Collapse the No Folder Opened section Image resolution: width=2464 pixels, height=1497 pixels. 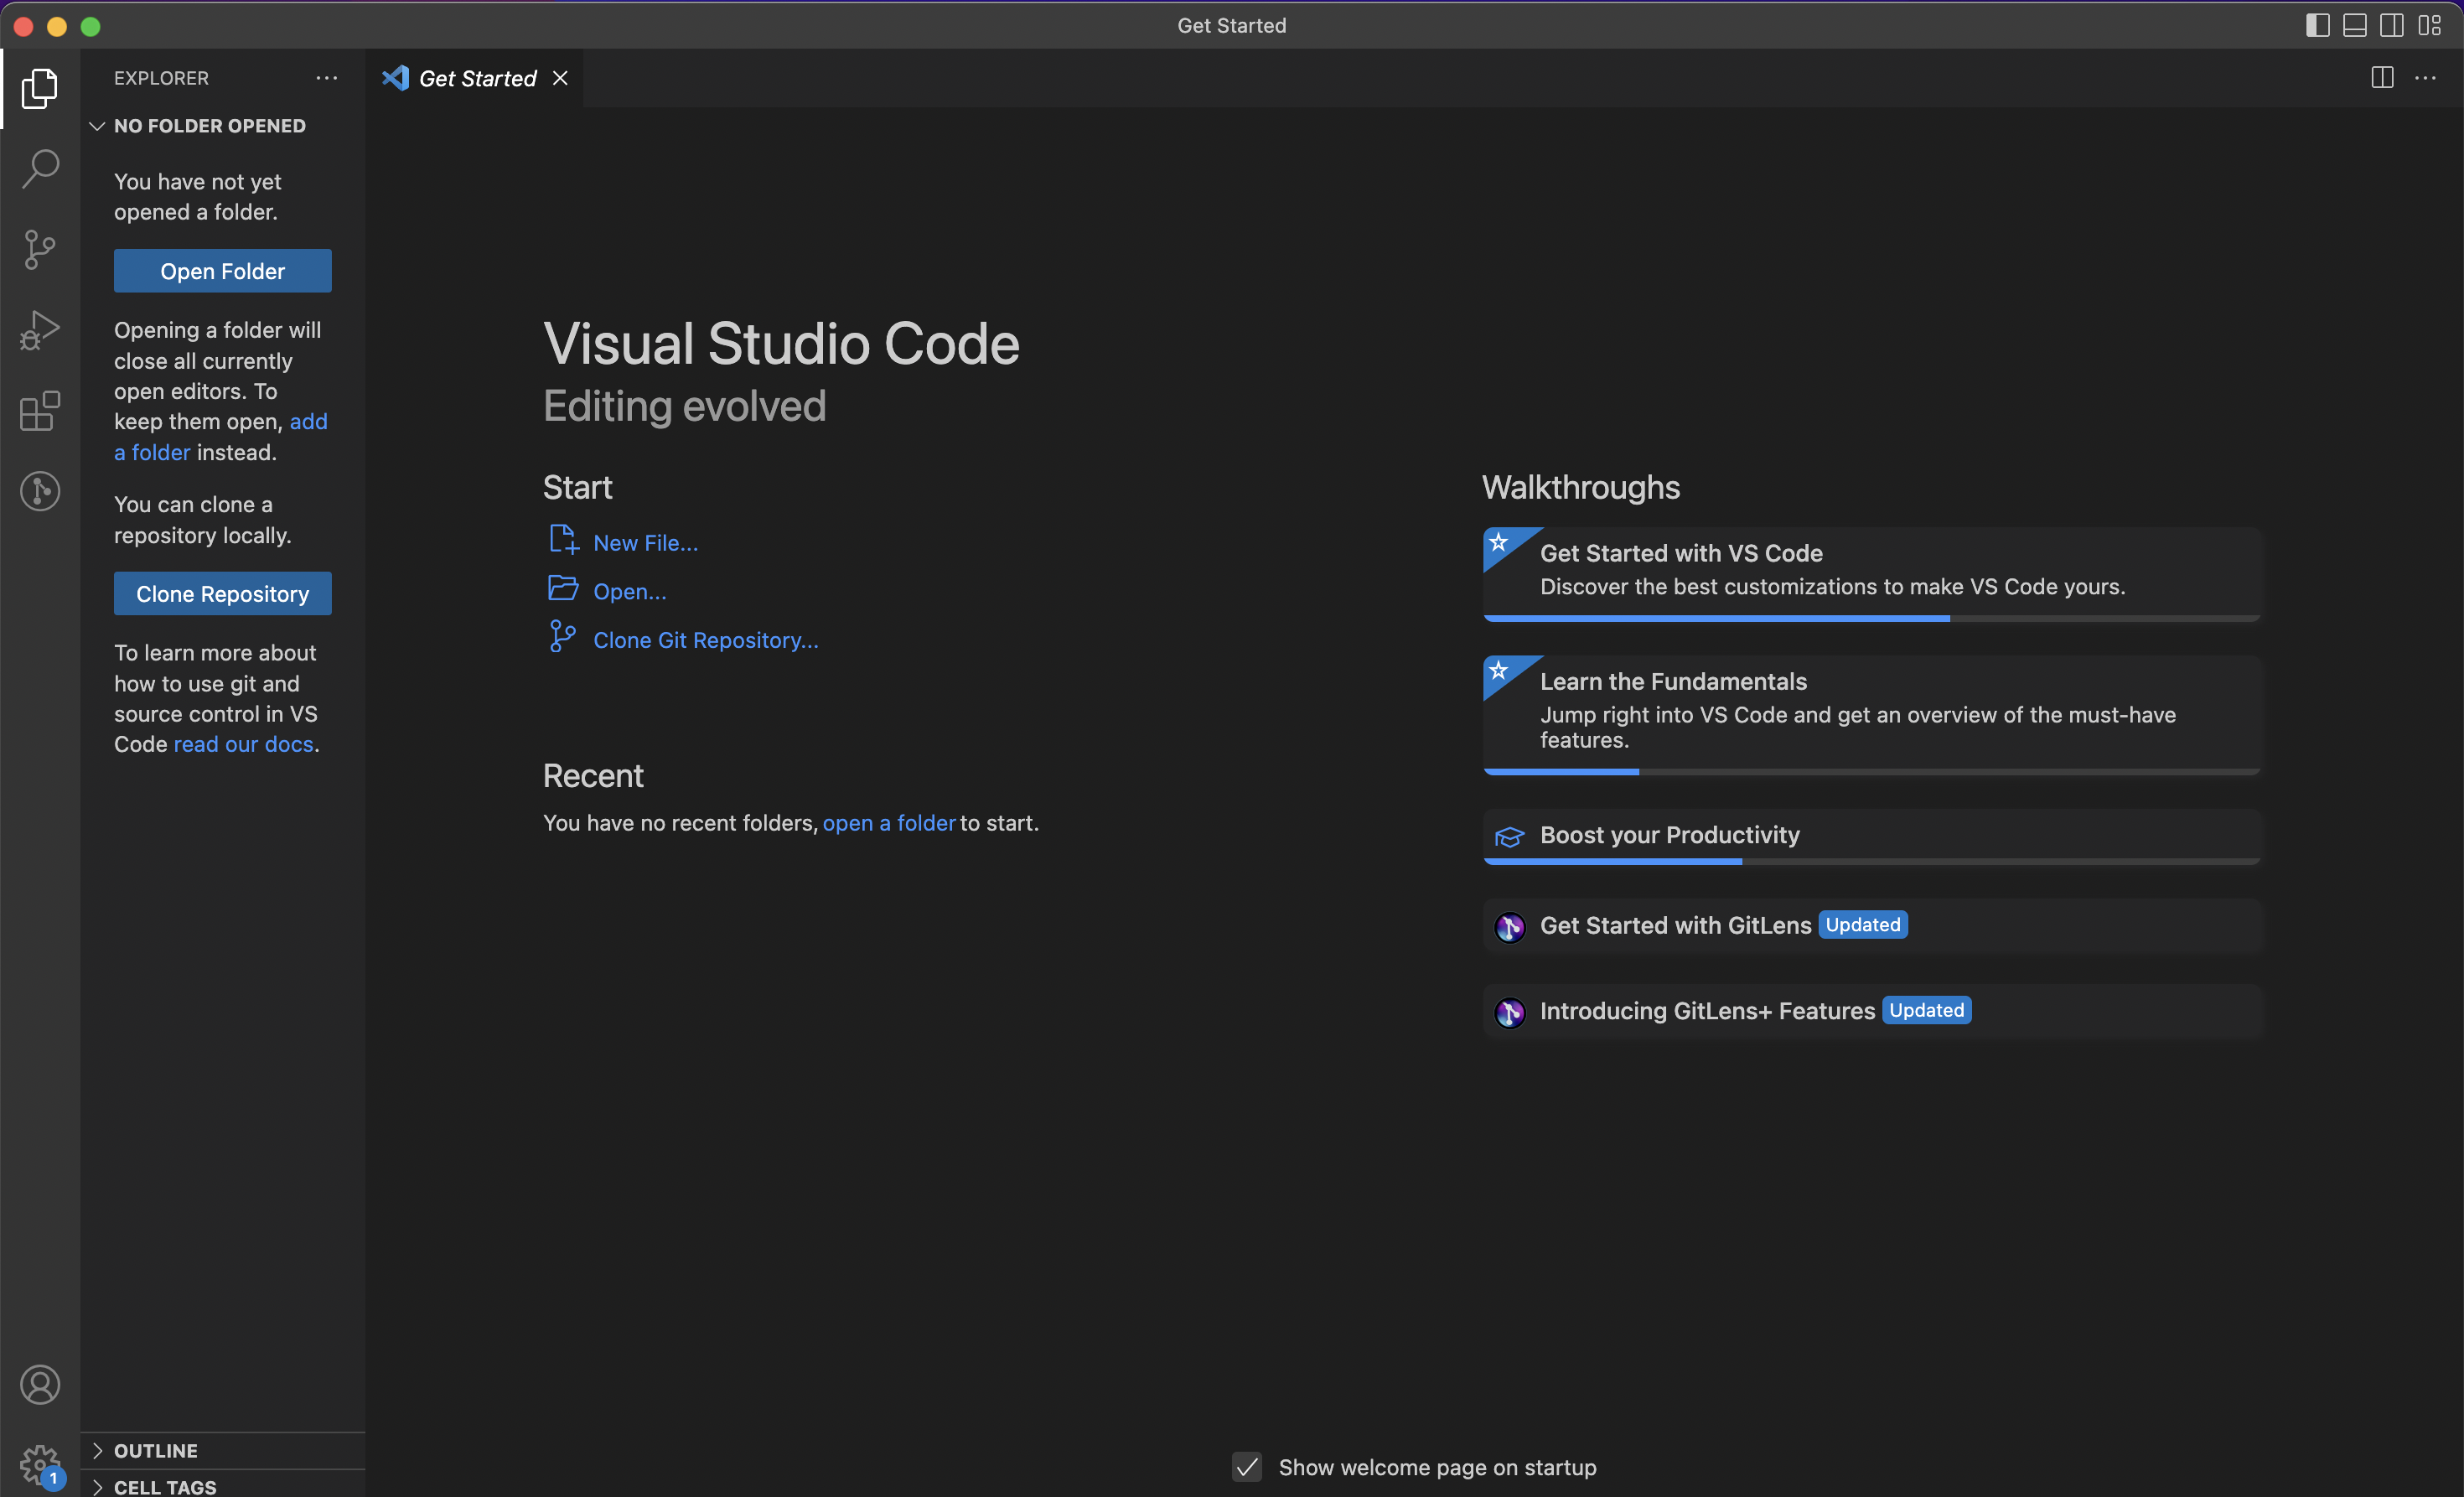point(97,126)
